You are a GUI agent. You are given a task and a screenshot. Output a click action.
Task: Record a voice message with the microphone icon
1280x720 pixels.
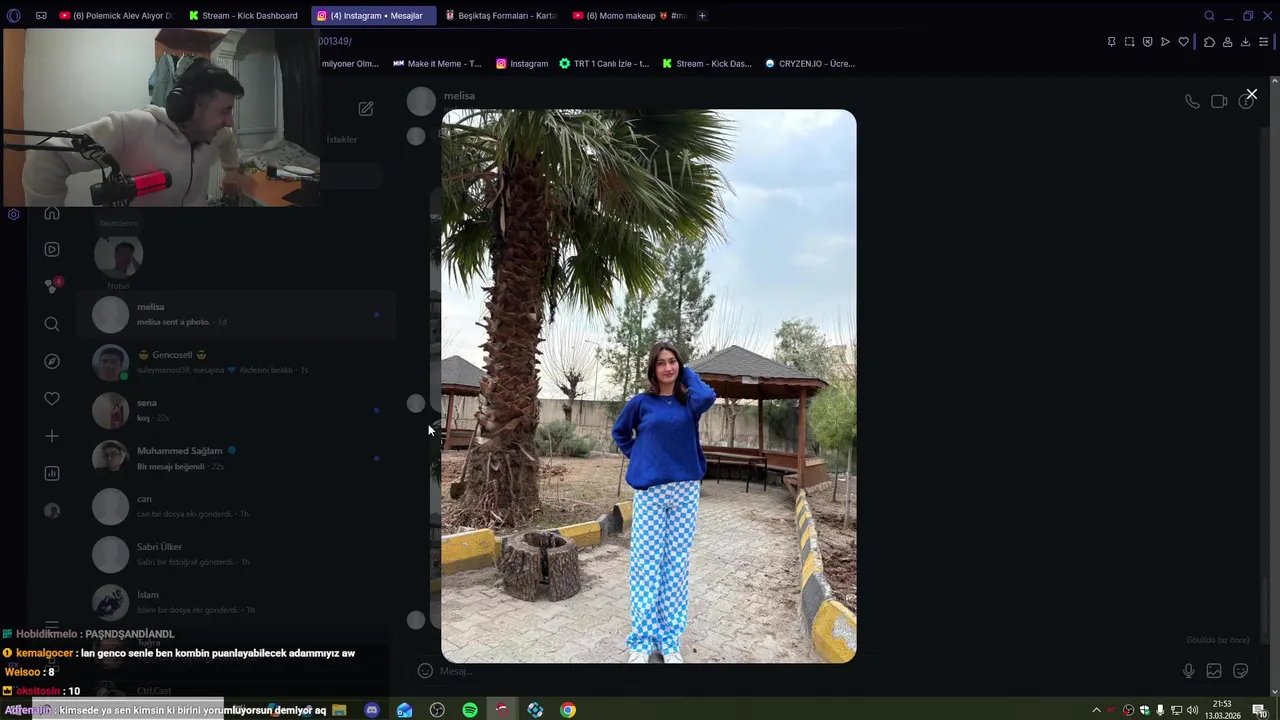[1188, 671]
